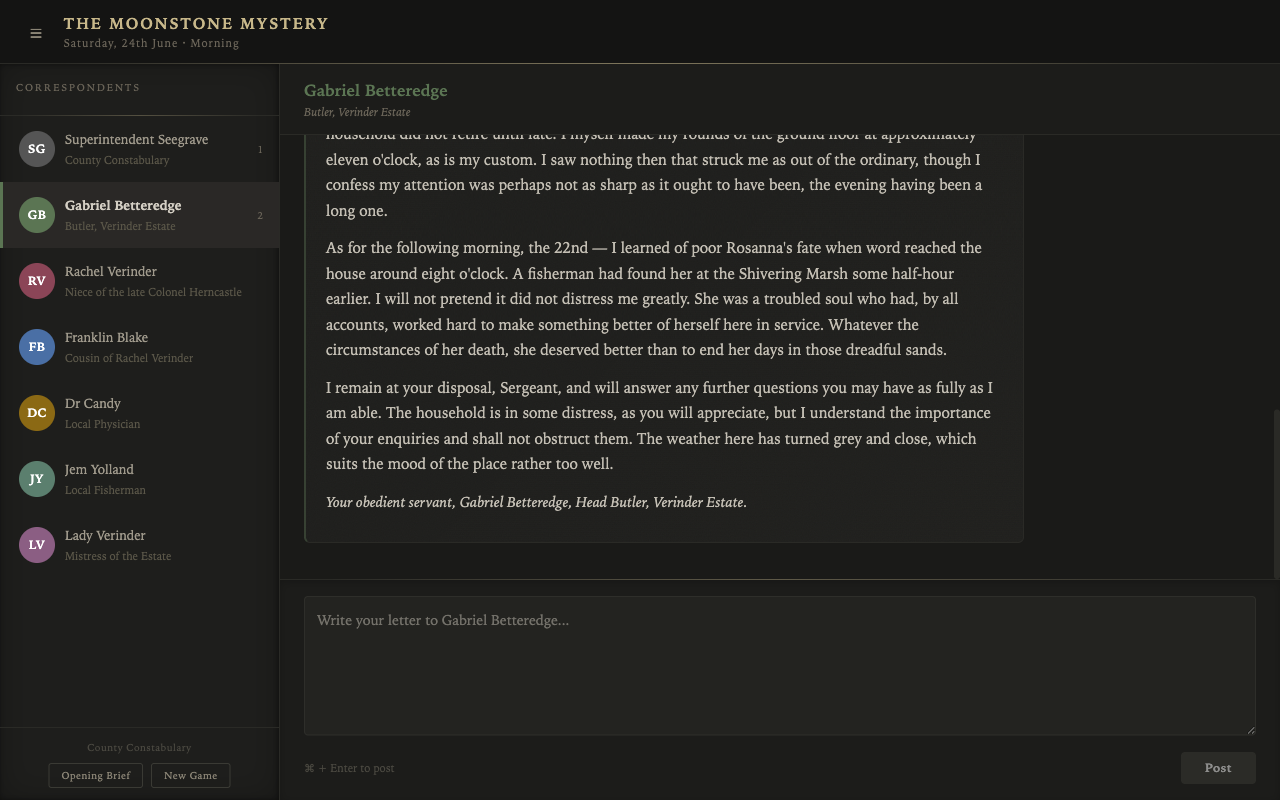Click the SG avatar for Superintendent Seegrave
1280x800 pixels.
click(36, 149)
